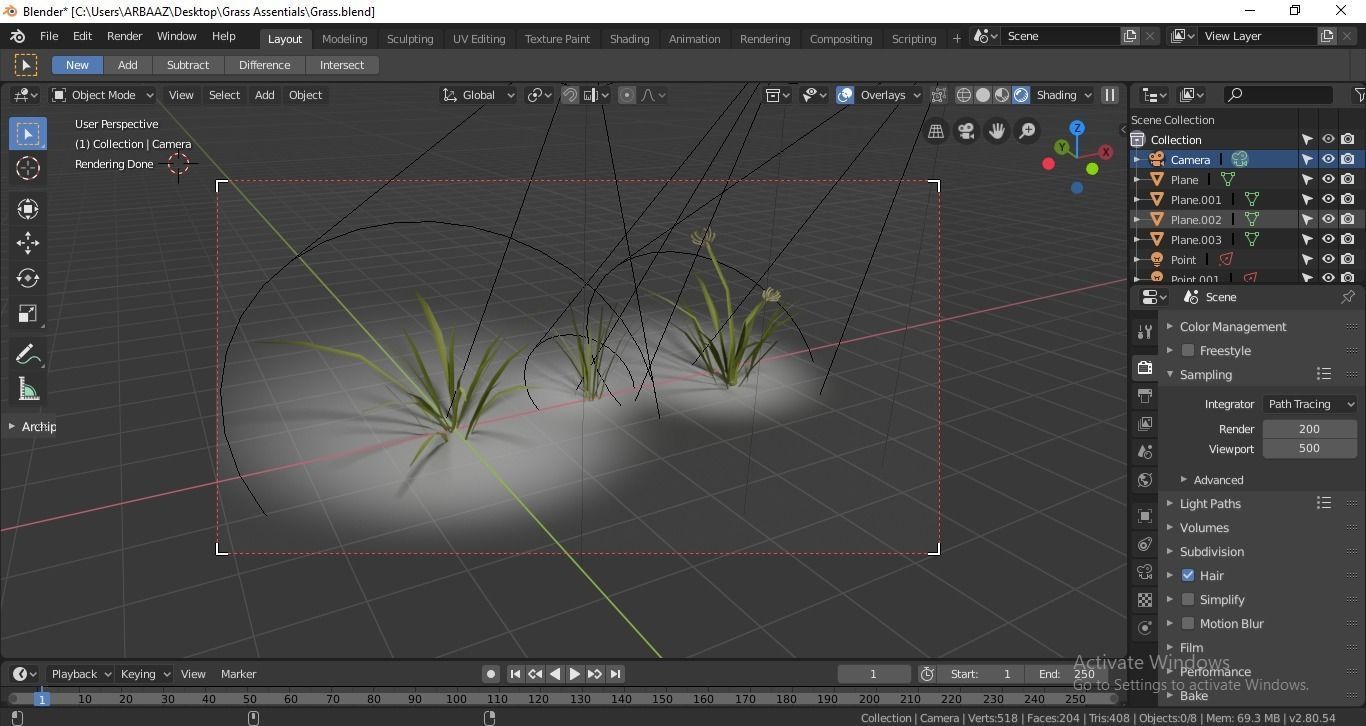The height and width of the screenshot is (726, 1366).
Task: Disable rendering for the Point light
Action: pos(1348,260)
